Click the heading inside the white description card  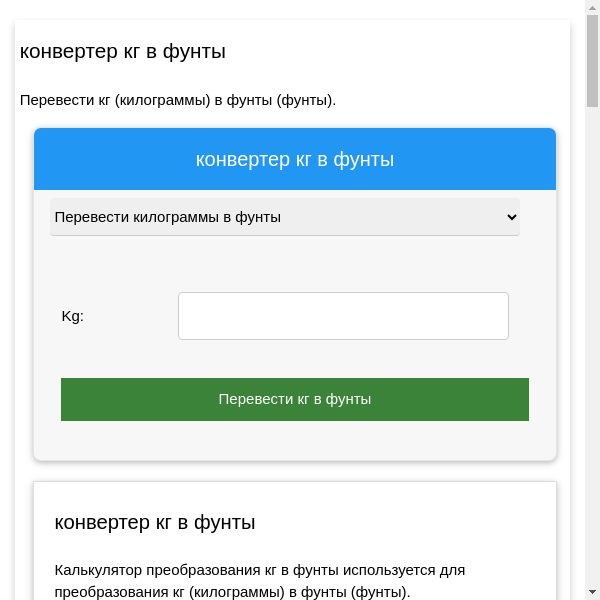point(155,522)
